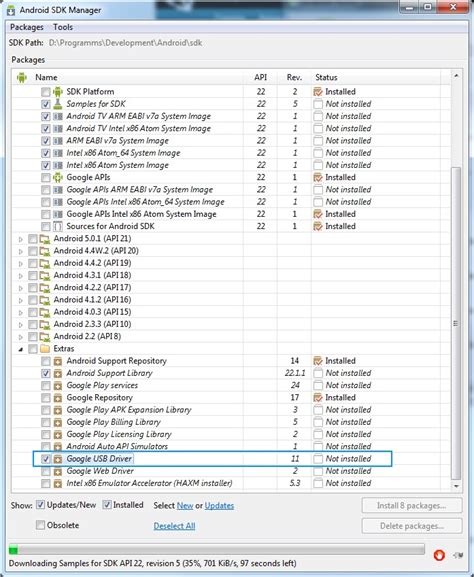Uncheck Android Support Library checkbox
The height and width of the screenshot is (577, 474).
(x=46, y=374)
